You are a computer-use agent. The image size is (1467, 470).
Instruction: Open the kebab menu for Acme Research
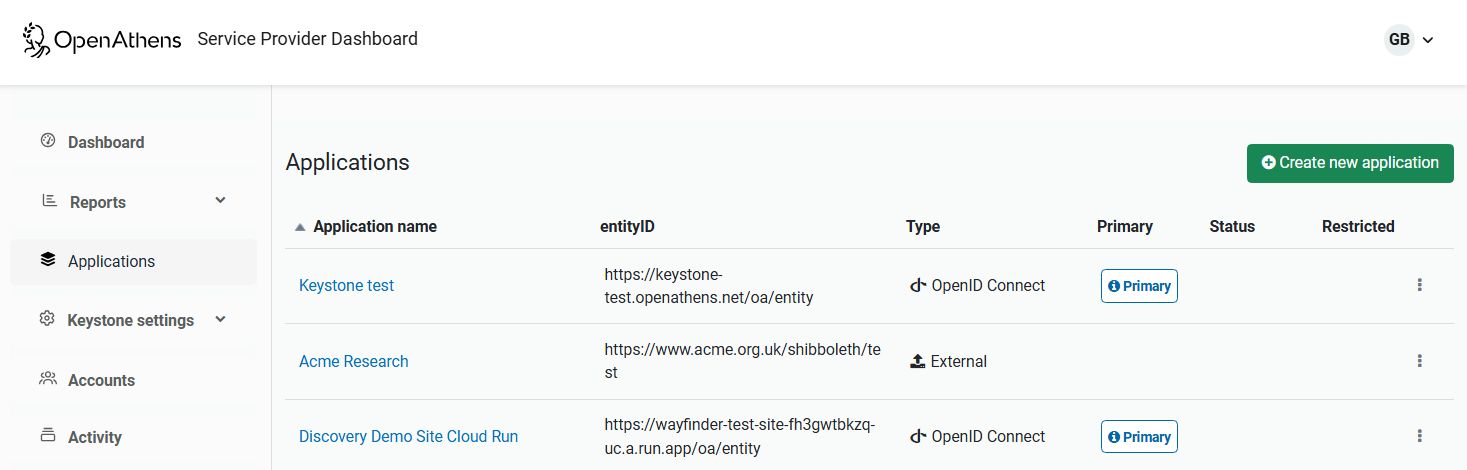[x=1419, y=361]
